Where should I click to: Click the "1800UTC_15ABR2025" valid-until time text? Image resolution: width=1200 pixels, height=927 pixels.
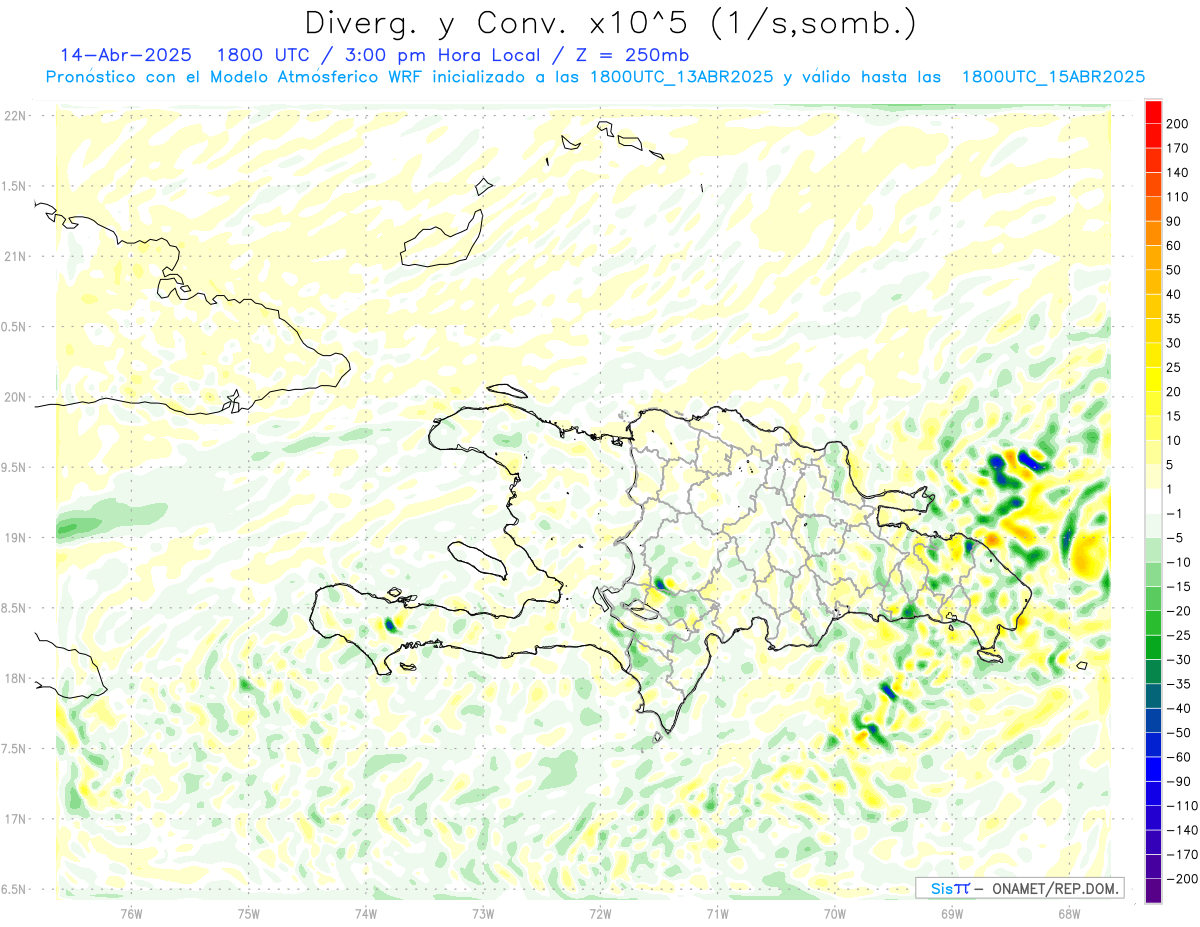coord(1053,77)
